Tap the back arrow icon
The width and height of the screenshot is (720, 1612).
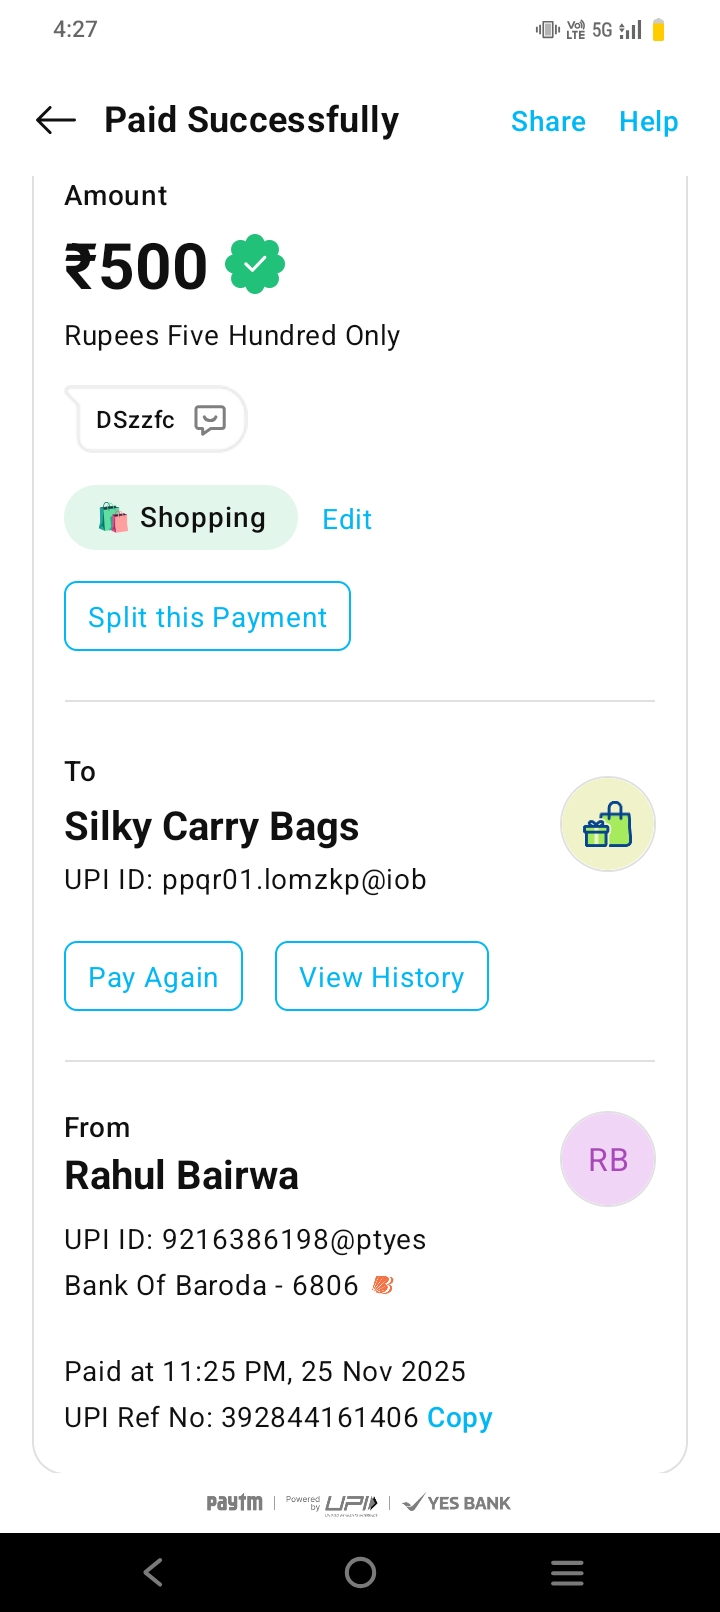[56, 121]
